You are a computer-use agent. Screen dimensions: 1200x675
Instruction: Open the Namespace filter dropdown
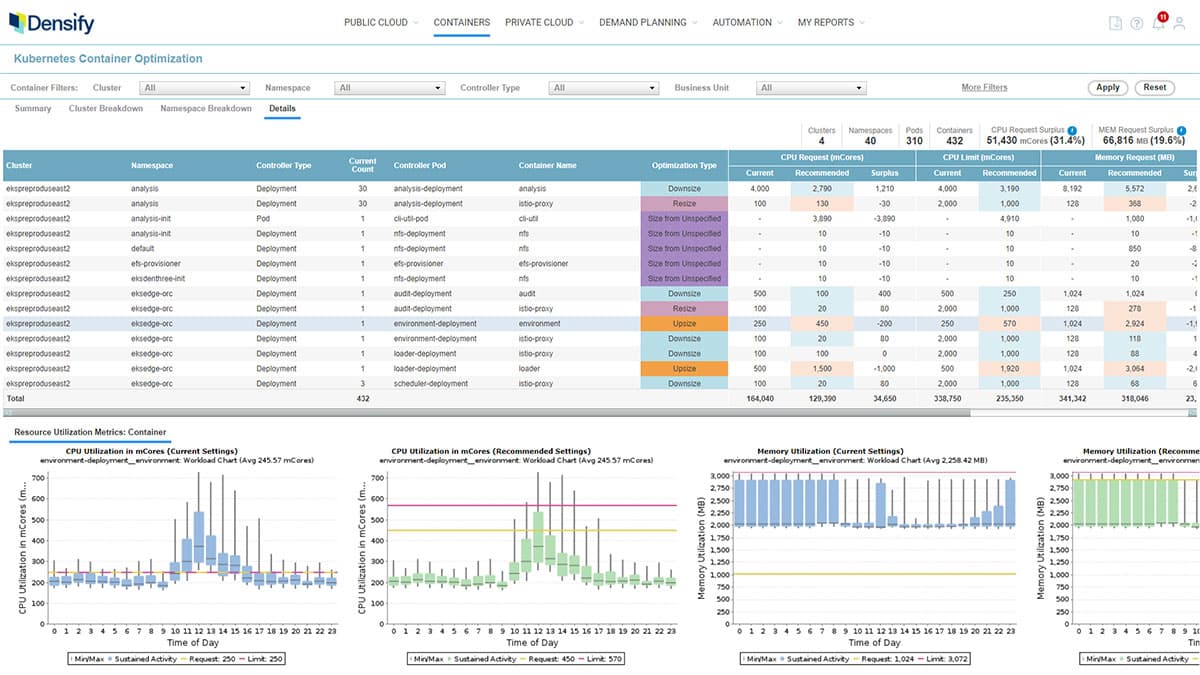click(389, 88)
